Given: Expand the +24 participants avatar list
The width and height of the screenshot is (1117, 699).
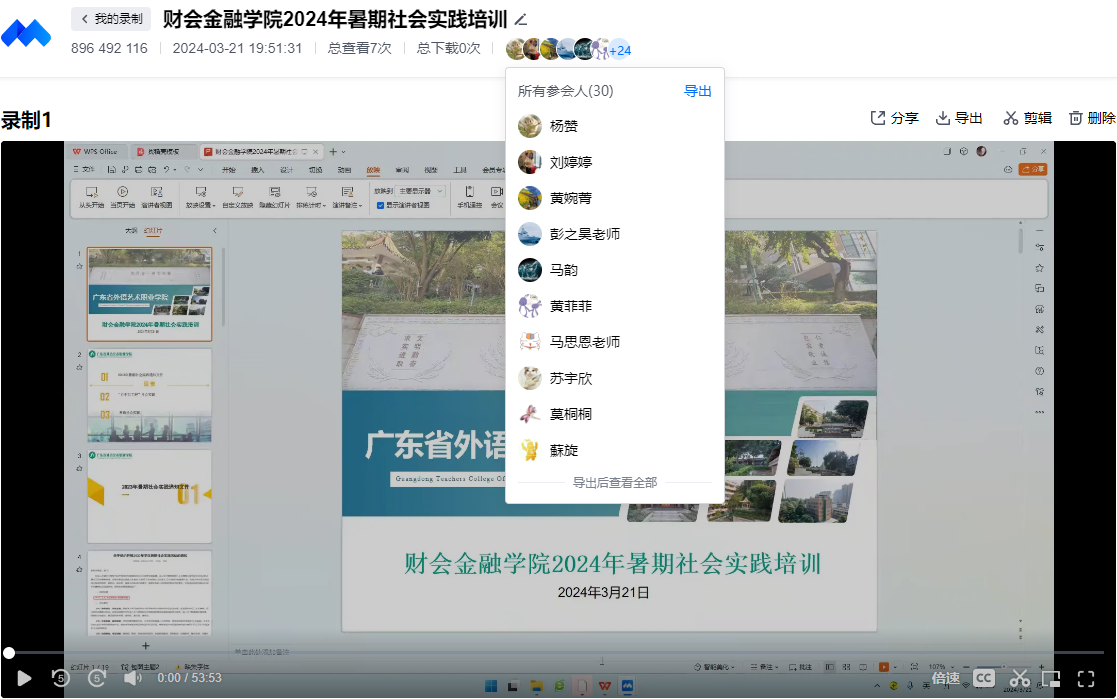Looking at the screenshot, I should pyautogui.click(x=620, y=50).
